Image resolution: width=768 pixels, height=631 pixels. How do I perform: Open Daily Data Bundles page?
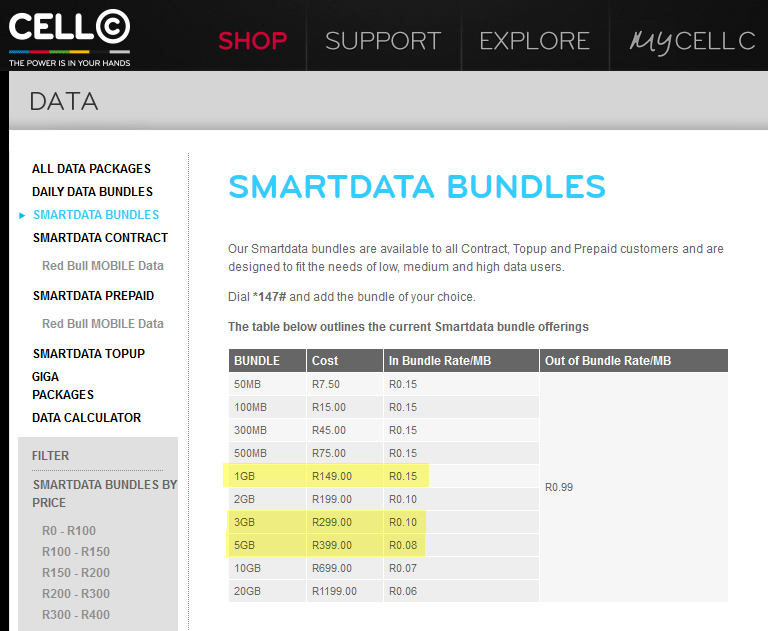point(93,192)
